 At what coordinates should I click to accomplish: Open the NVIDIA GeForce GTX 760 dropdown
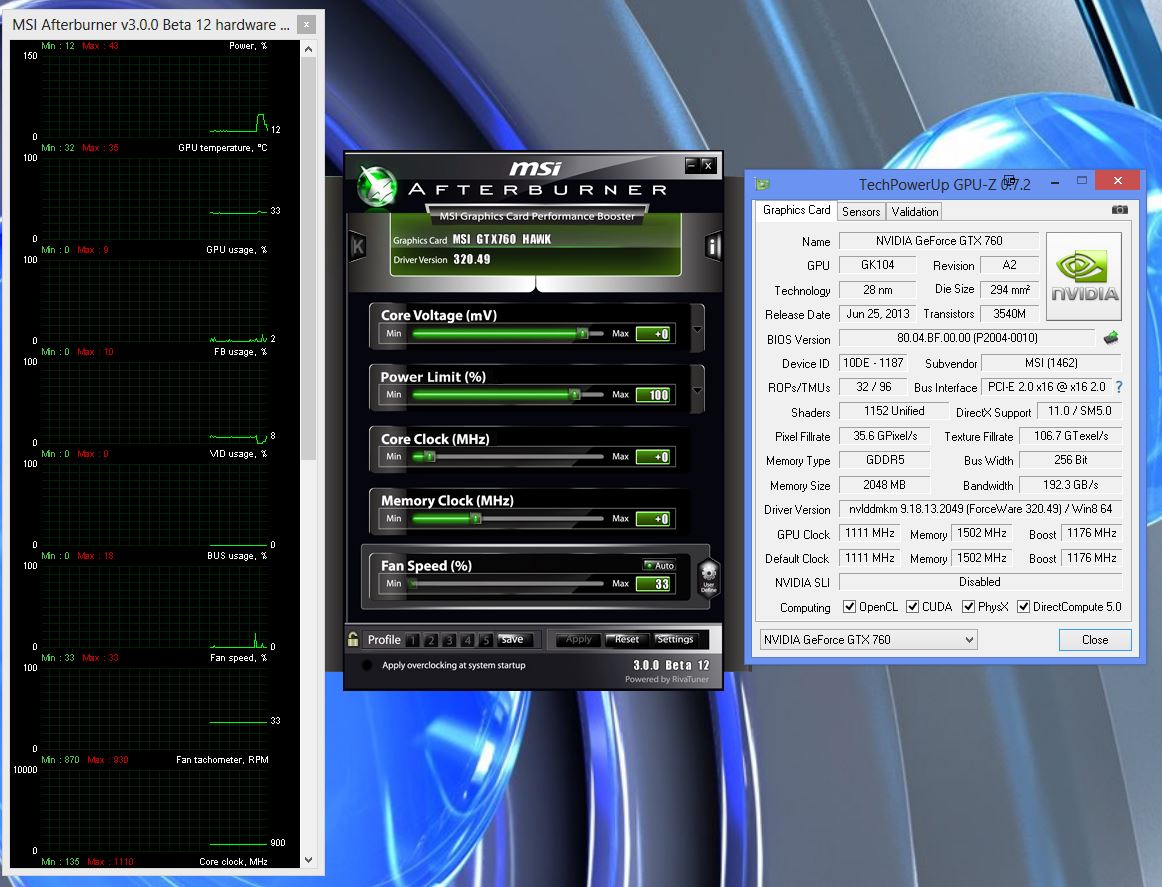(x=868, y=639)
